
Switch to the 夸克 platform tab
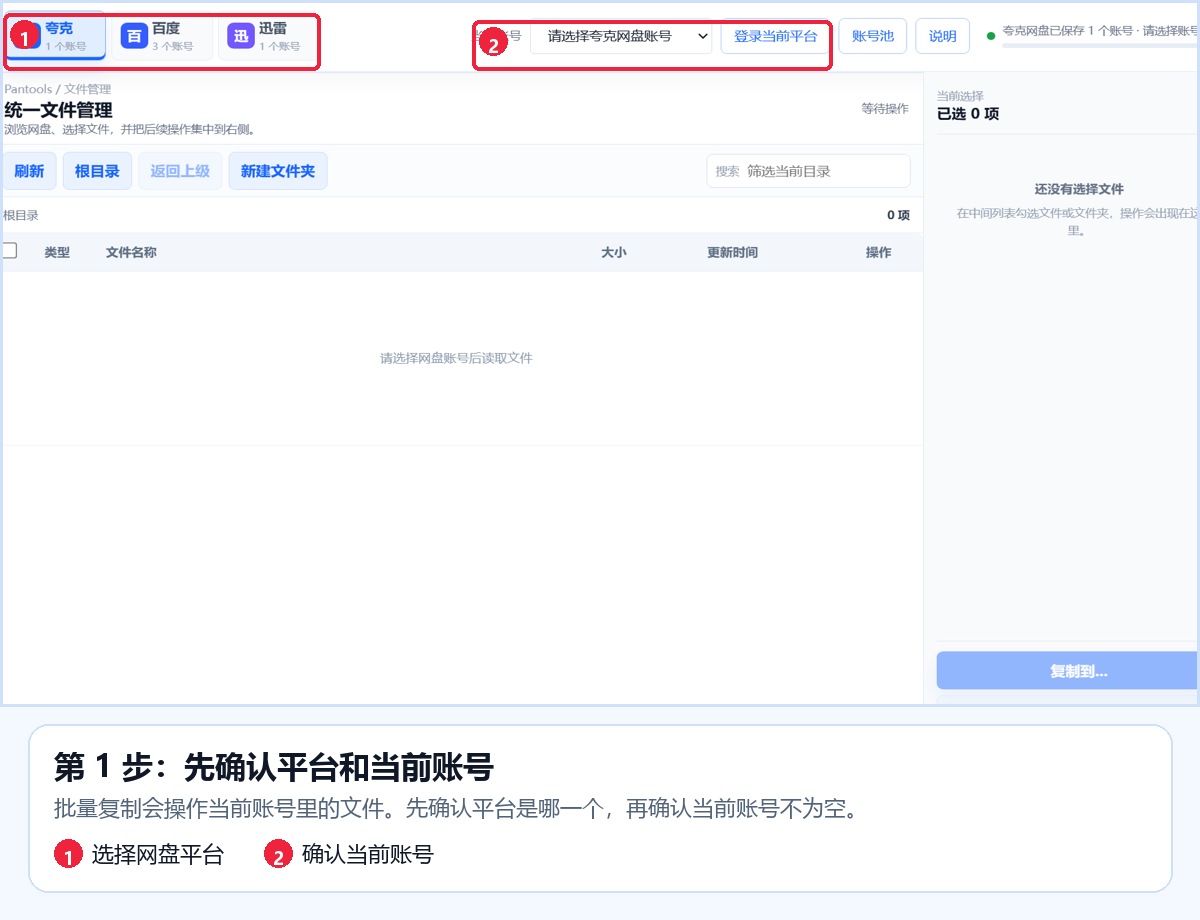pyautogui.click(x=57, y=37)
